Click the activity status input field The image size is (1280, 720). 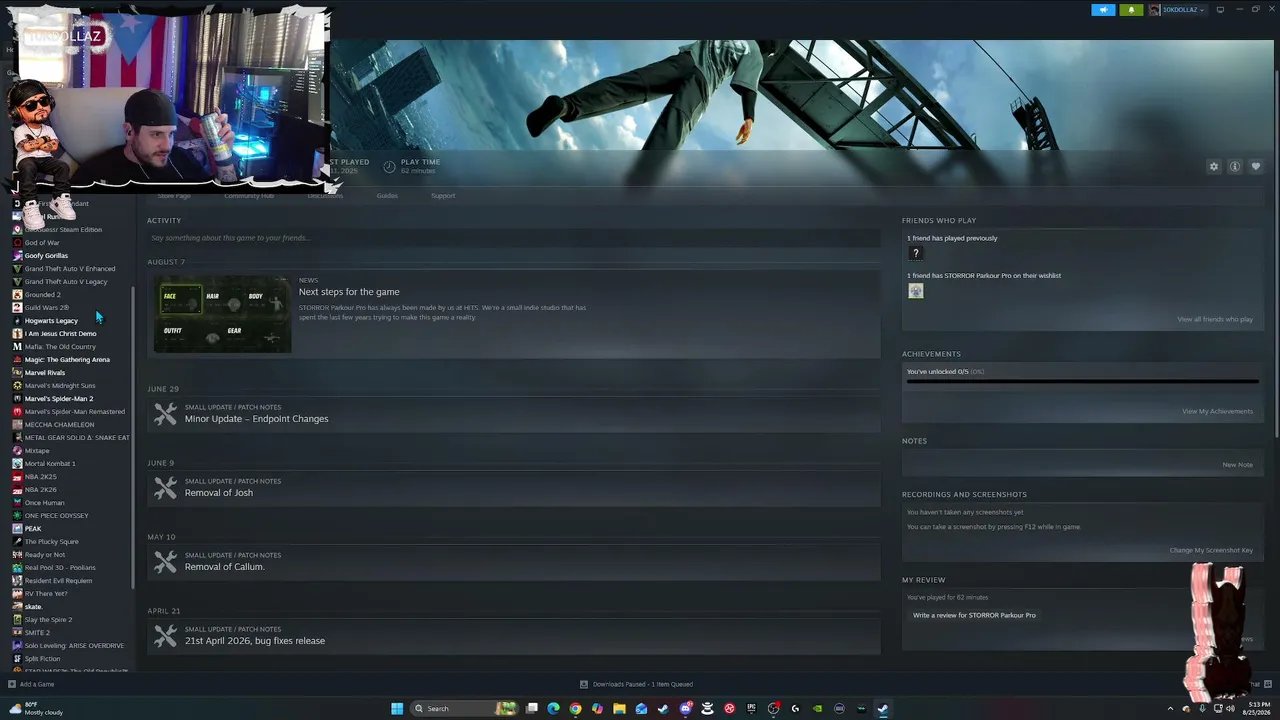[513, 238]
